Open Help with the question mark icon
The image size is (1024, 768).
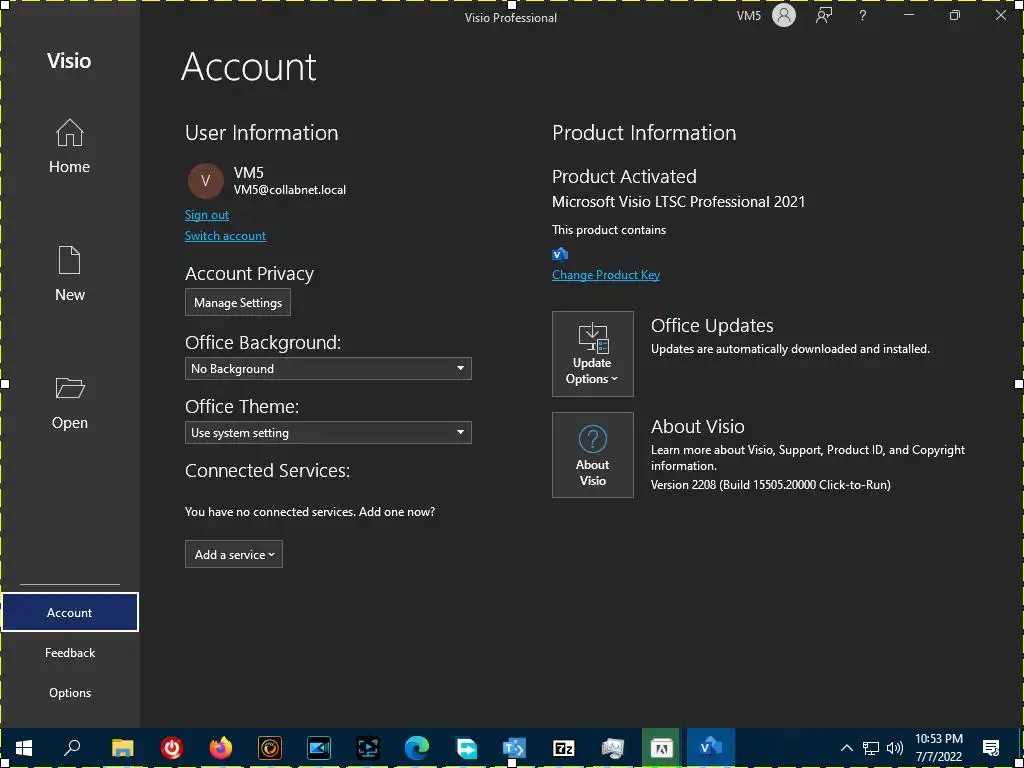tap(863, 16)
